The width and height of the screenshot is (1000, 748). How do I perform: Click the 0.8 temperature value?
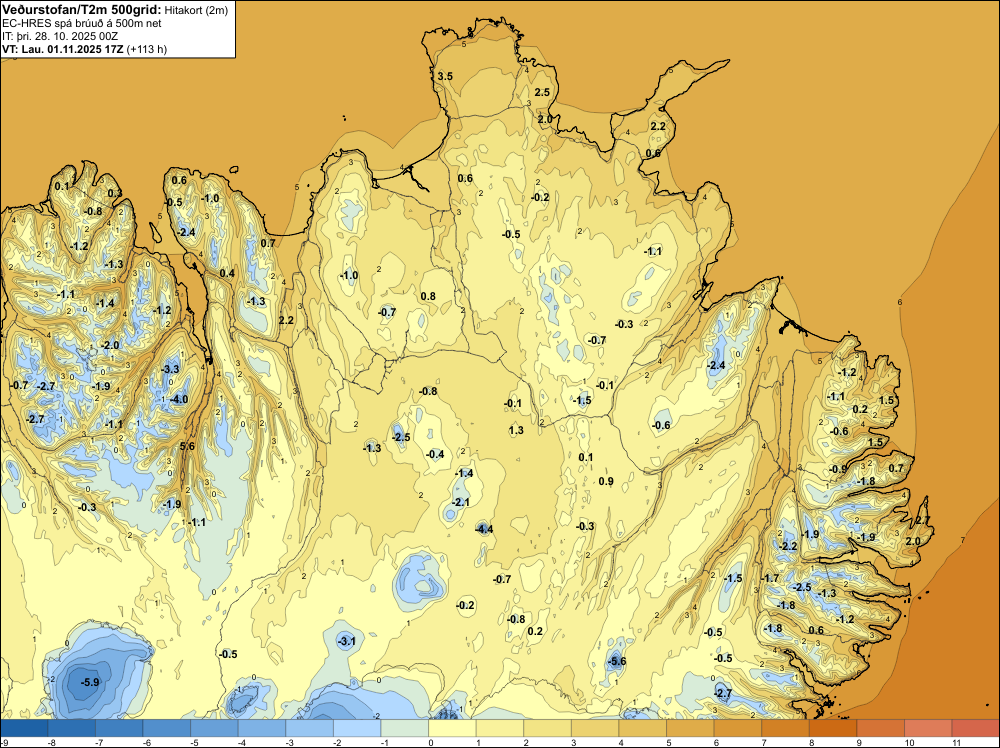point(428,296)
